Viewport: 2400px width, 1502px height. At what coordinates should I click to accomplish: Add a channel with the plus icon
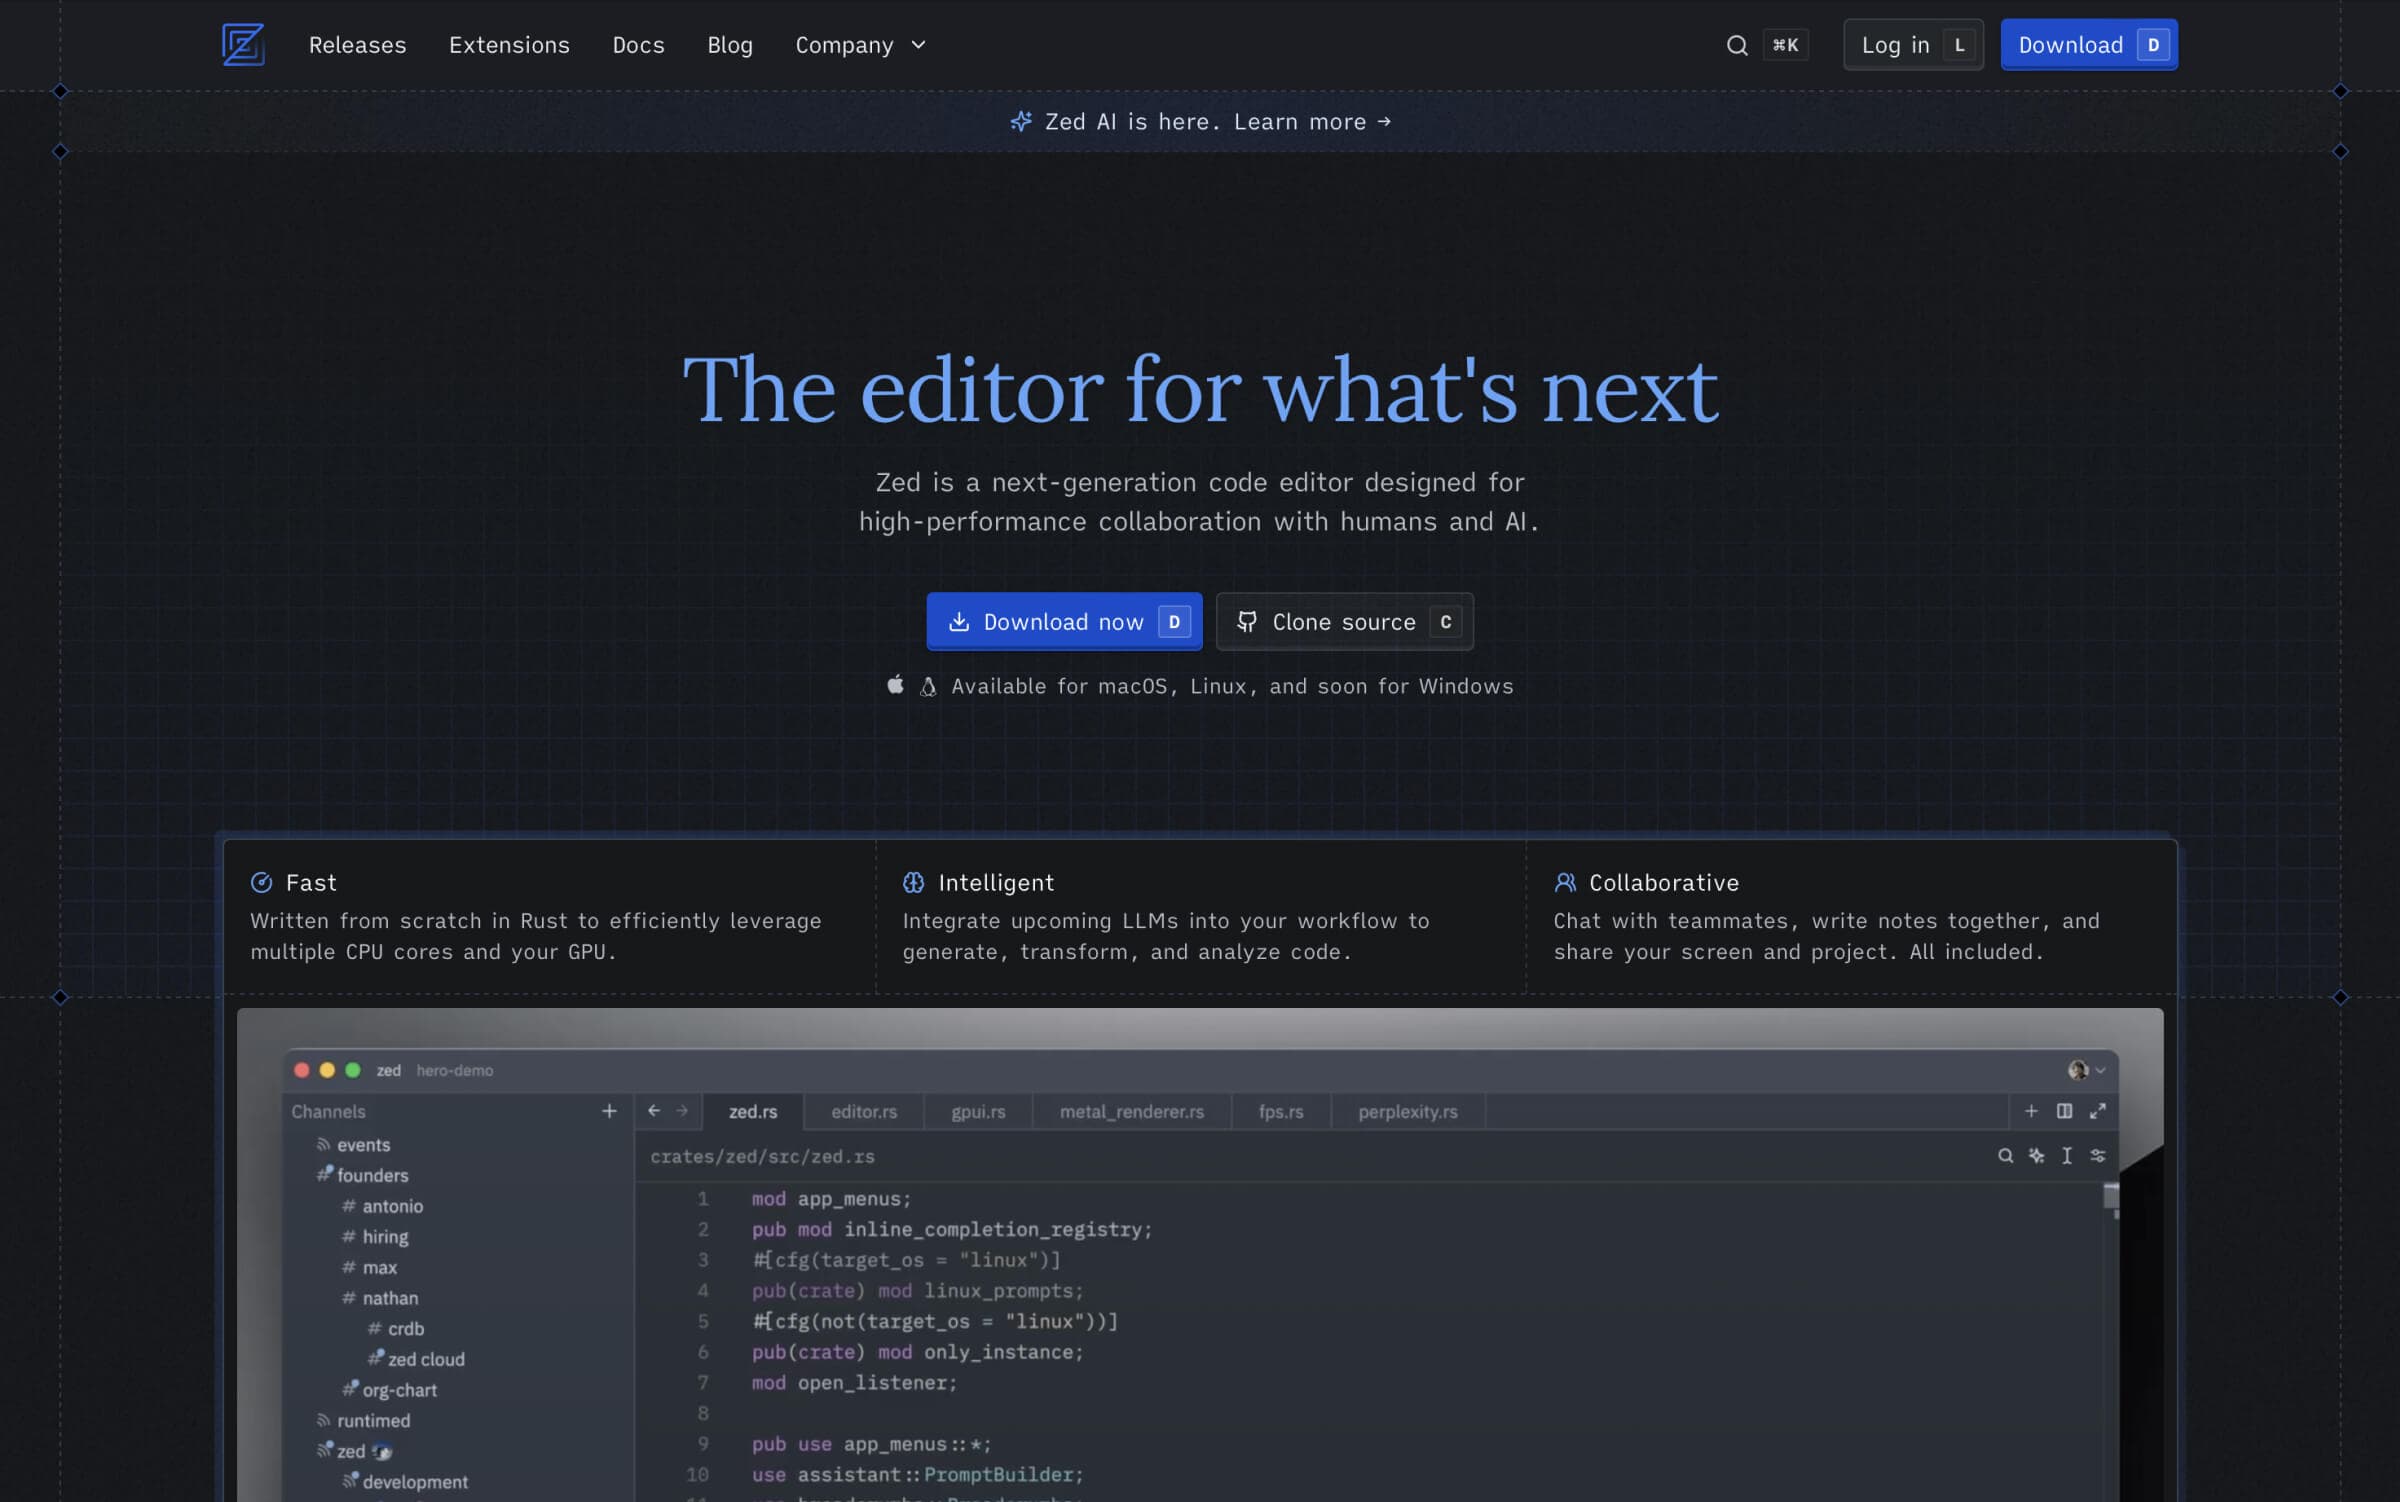point(609,1111)
